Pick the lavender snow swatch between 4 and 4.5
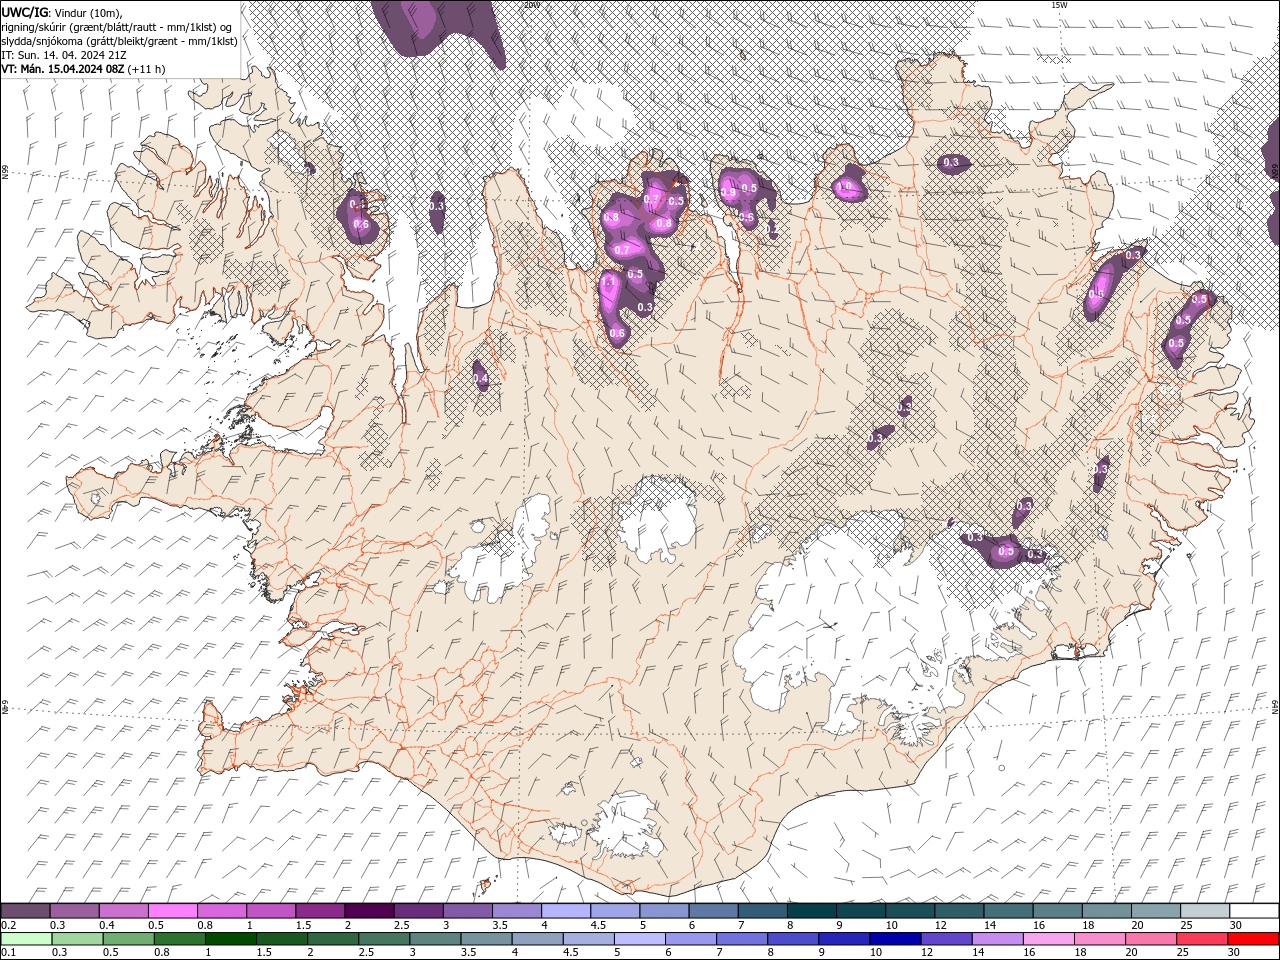 tap(566, 911)
